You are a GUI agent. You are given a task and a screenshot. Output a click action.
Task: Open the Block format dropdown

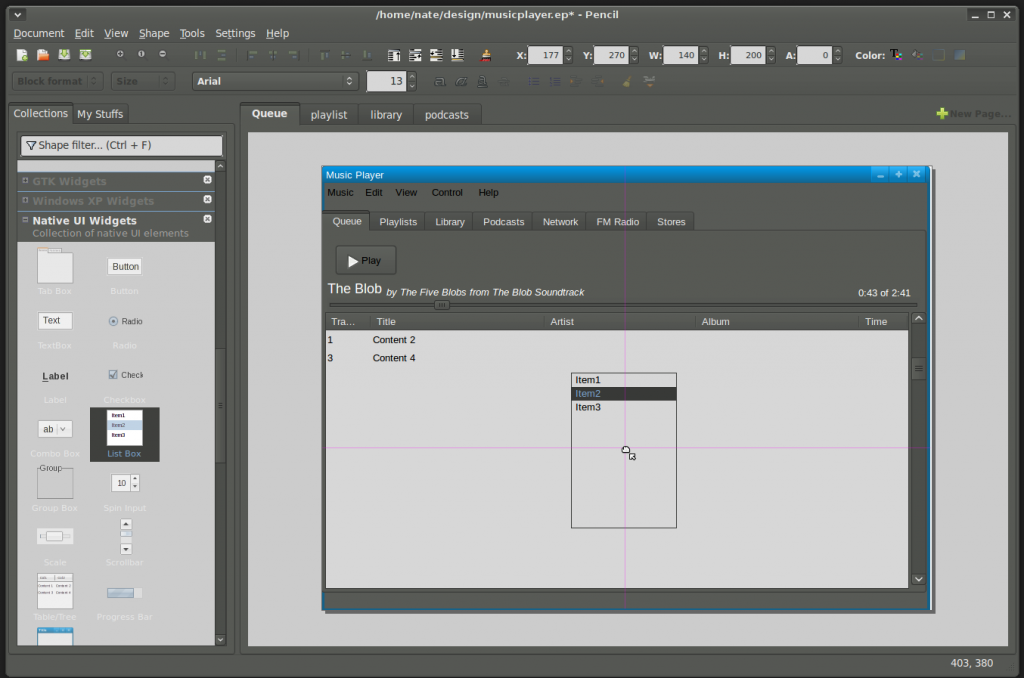pos(57,81)
